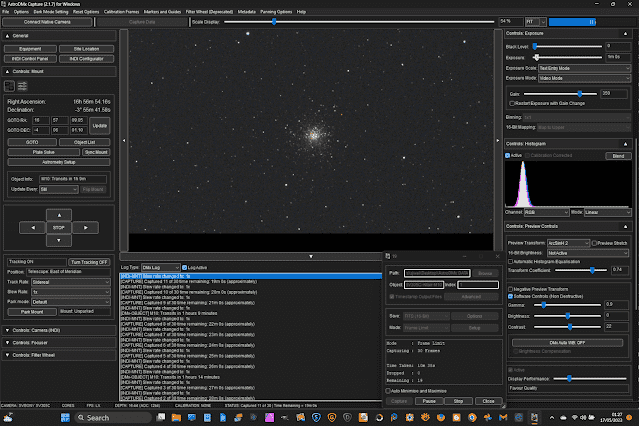Screen dimensions: 639x426
Task: Toggle the histogram Active checkbox
Action: pos(509,155)
